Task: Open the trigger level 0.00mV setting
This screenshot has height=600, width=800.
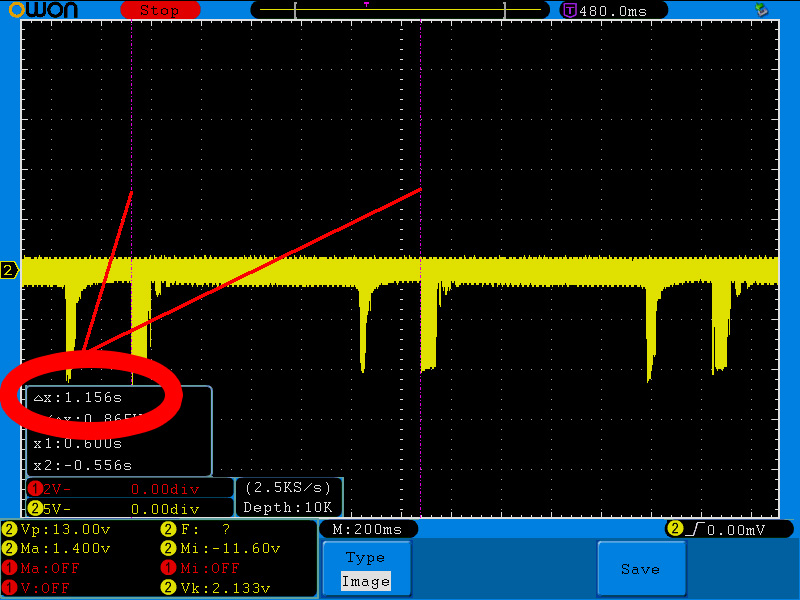Action: tap(735, 529)
